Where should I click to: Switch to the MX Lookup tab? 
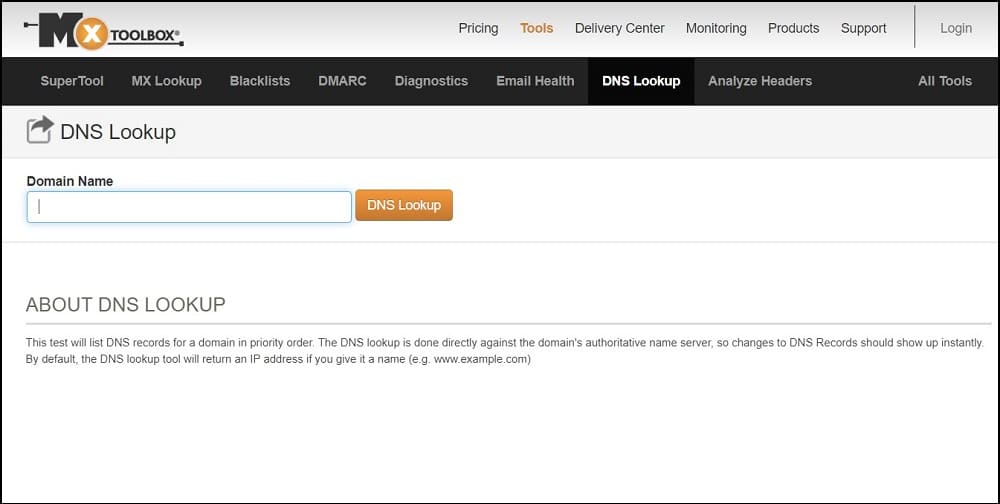tap(166, 81)
